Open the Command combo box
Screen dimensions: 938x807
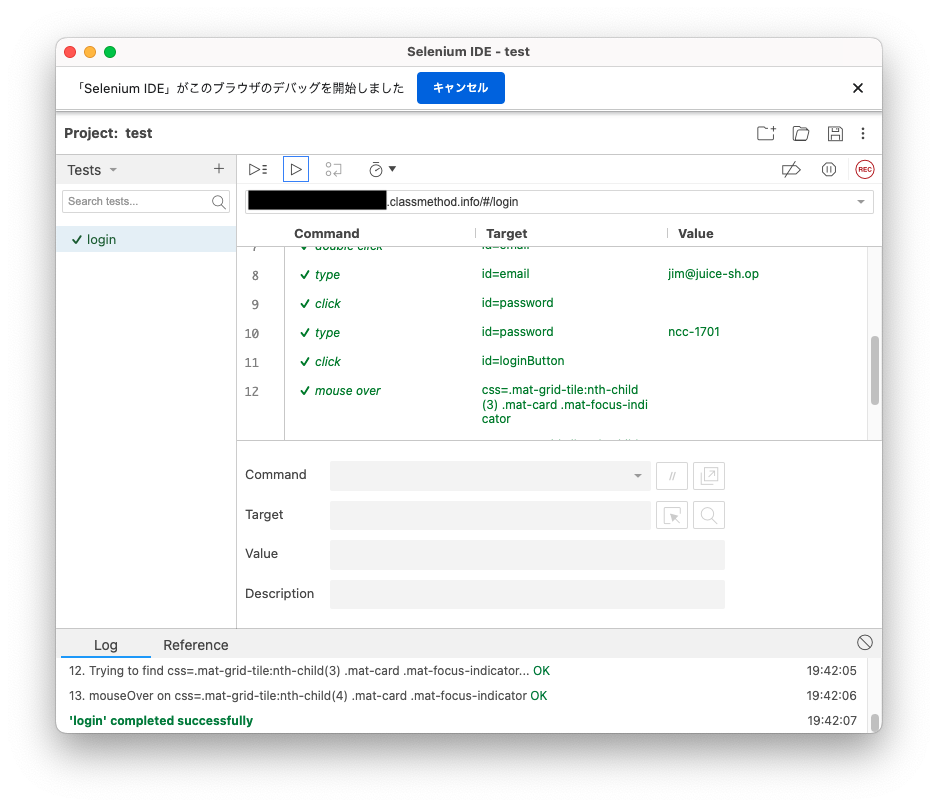[490, 476]
